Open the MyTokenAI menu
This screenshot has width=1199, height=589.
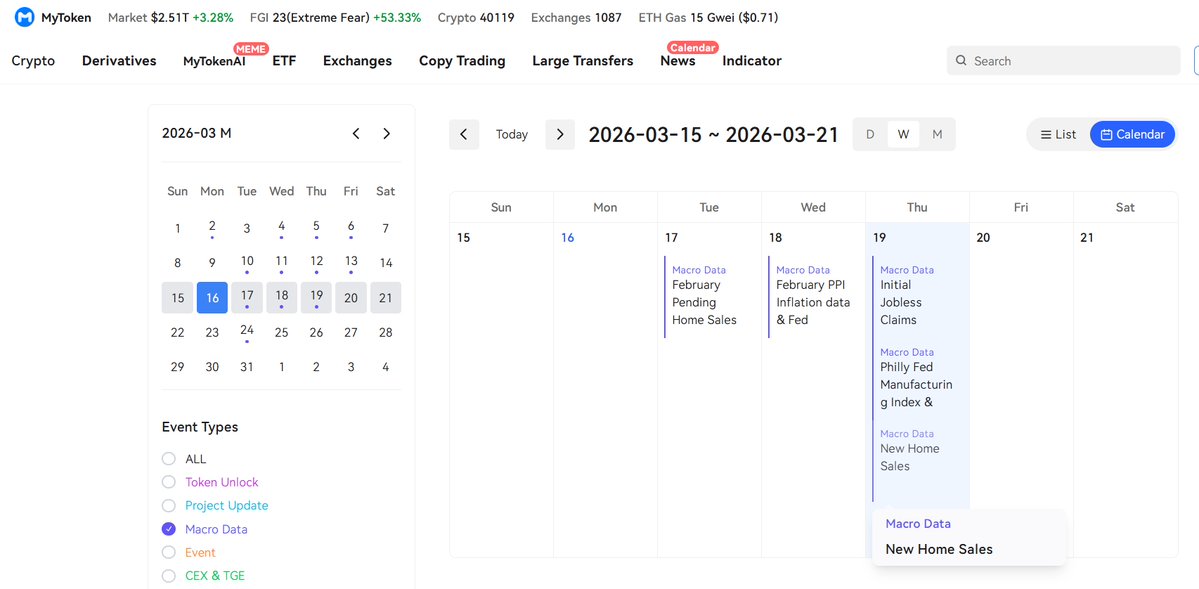[214, 61]
